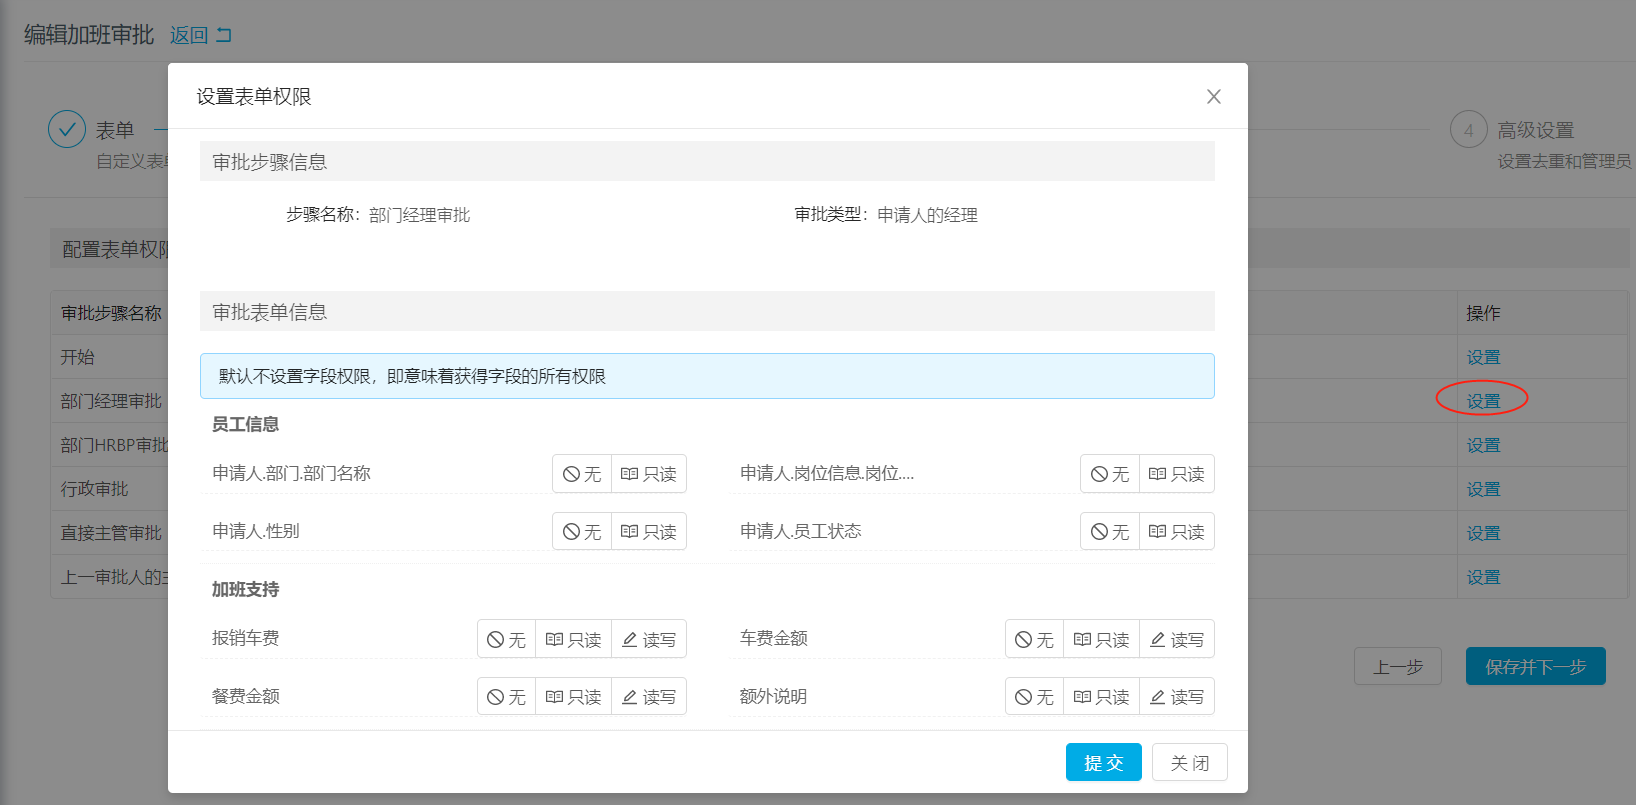Viewport: 1636px width, 805px height.
Task: Click 返回 link at page top
Action: (x=200, y=36)
